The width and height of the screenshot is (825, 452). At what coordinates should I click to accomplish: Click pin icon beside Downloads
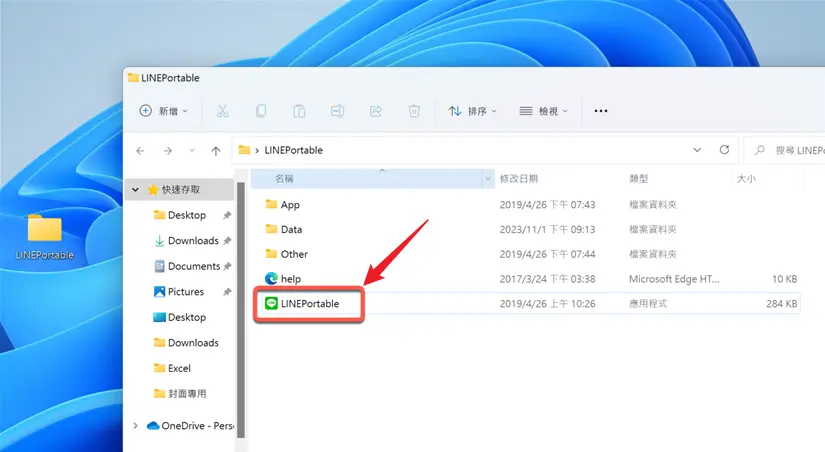pos(227,240)
